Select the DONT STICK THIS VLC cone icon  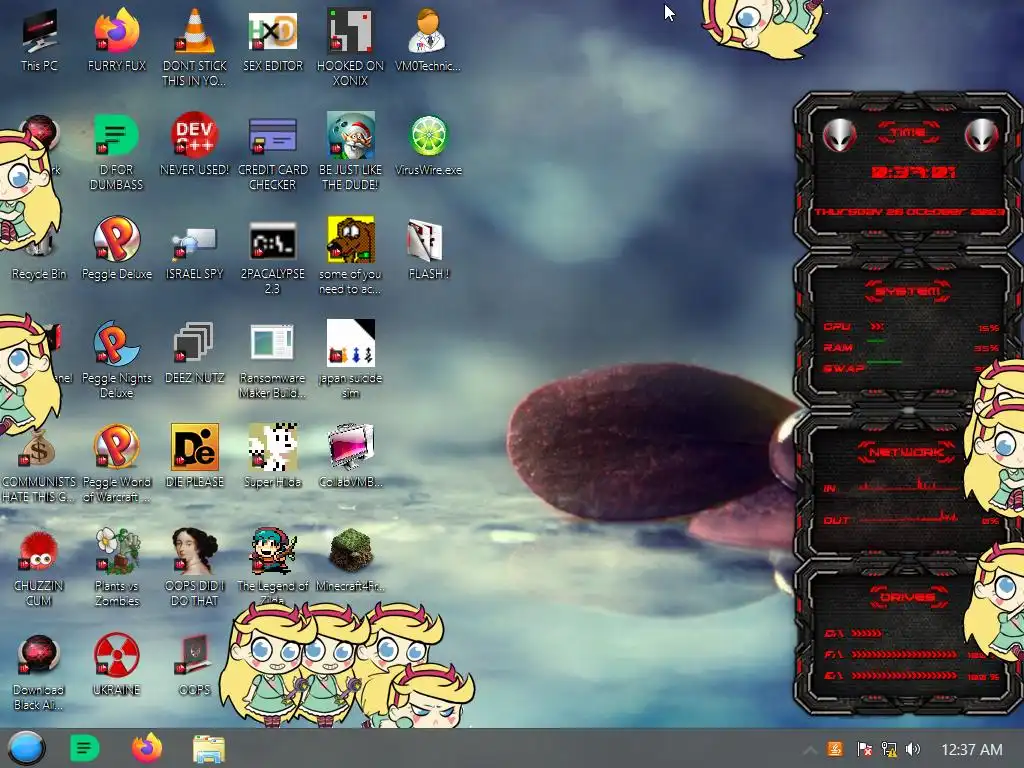(194, 47)
